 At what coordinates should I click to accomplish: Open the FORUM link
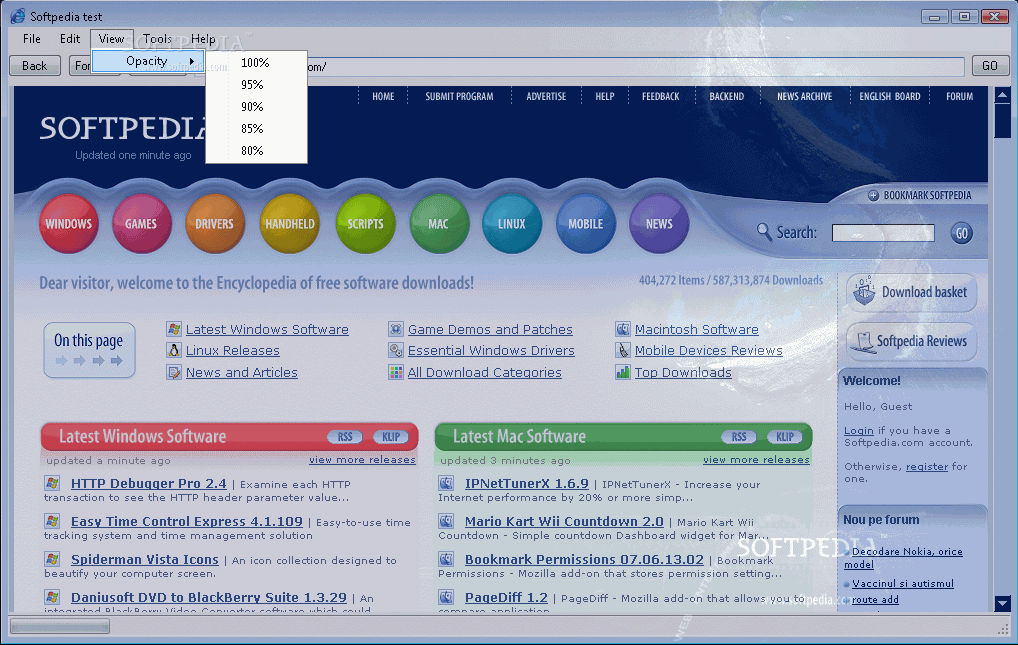point(959,96)
